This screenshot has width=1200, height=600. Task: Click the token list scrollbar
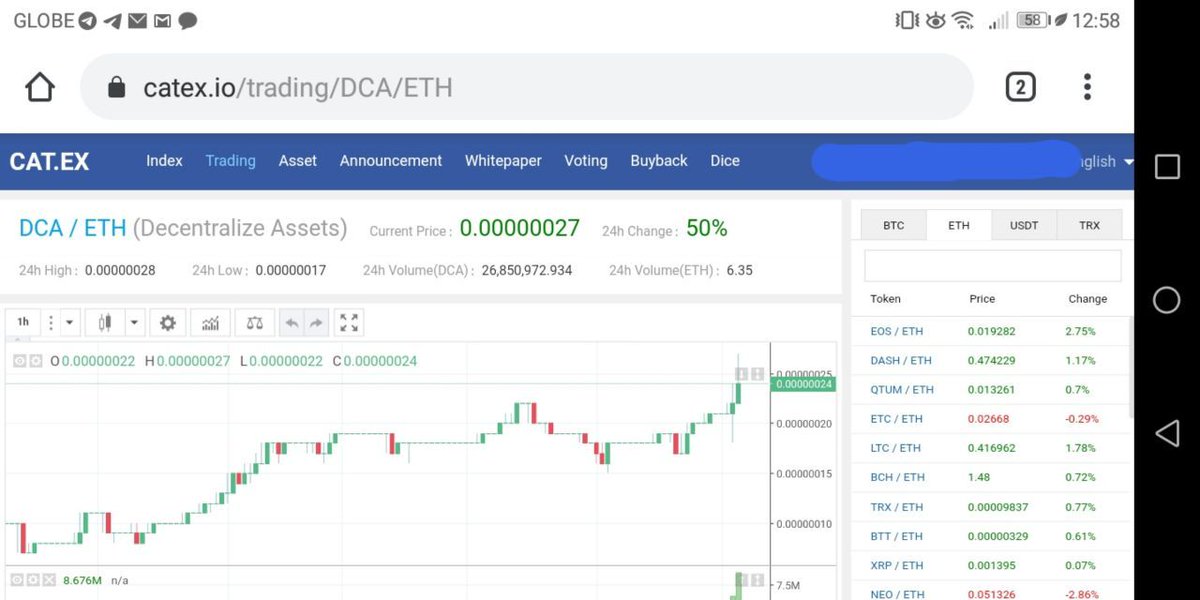[1131, 367]
